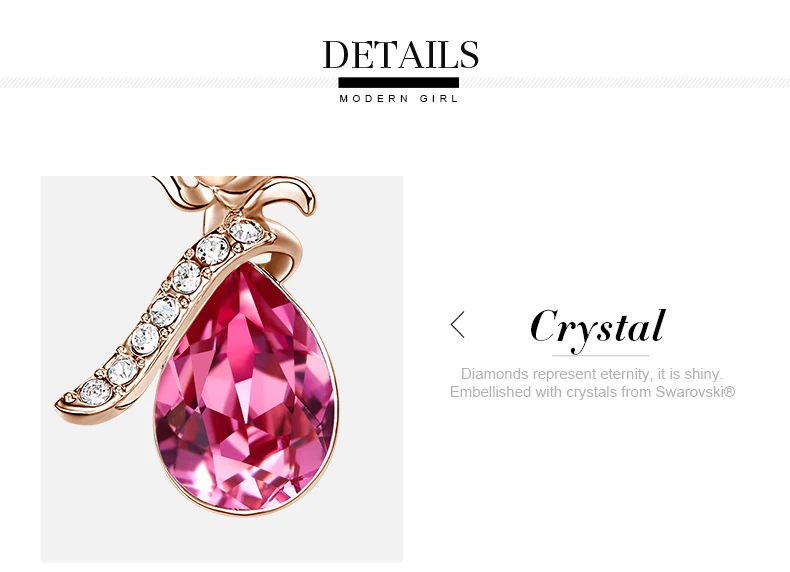Click the DETAILS heading
Screen dimensions: 790x572
point(401,54)
